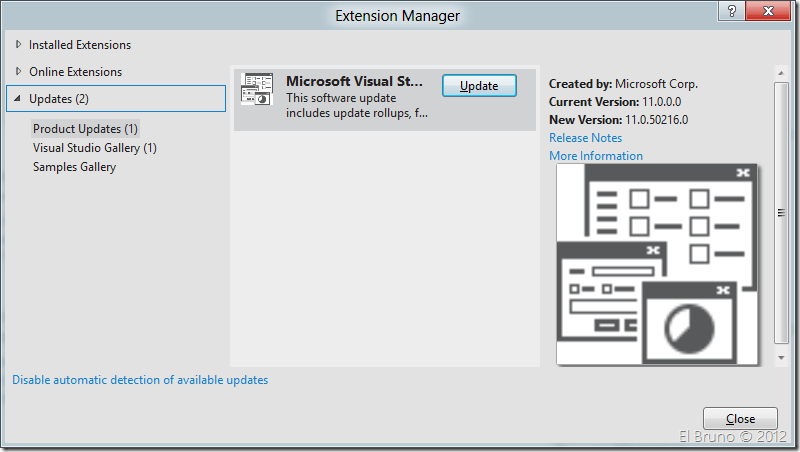Open the Release Notes link

[585, 138]
